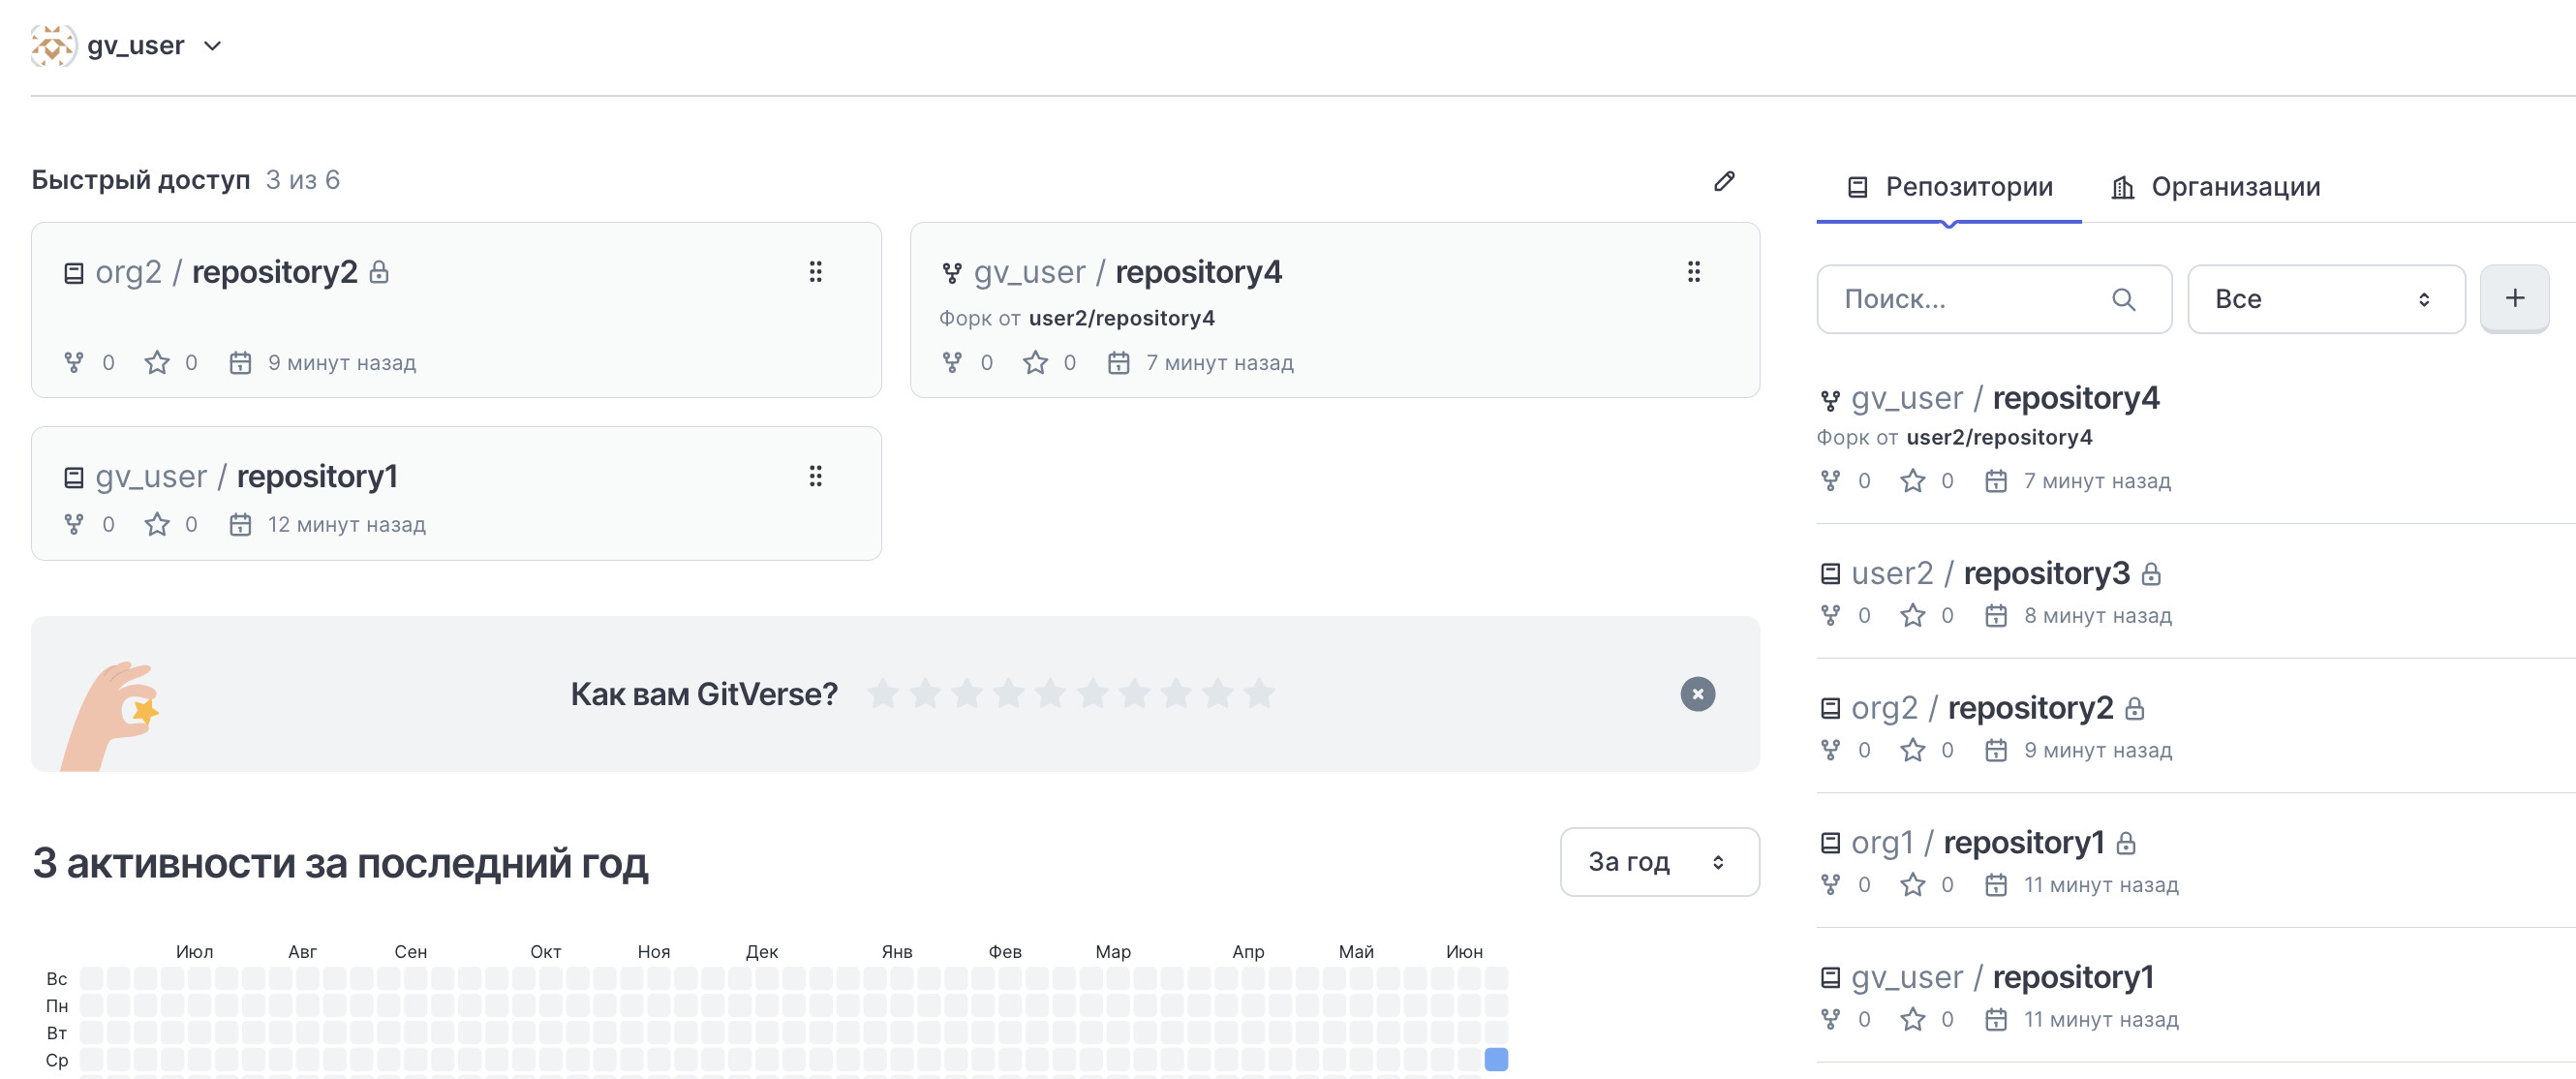Dismiss the GitVerse rating banner
Screen dimensions: 2576x1079
pyautogui.click(x=1697, y=694)
